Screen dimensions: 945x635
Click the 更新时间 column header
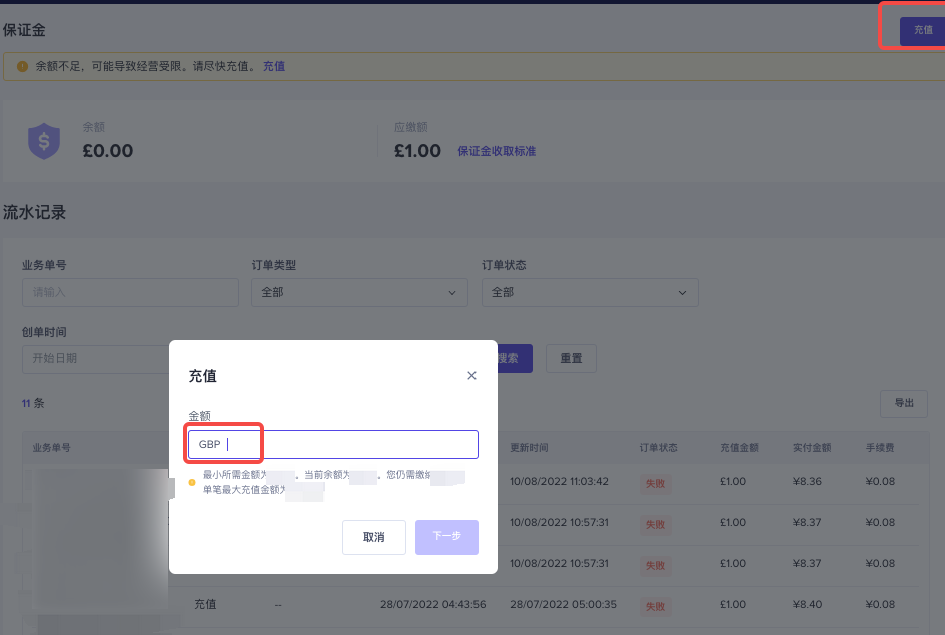tap(529, 448)
